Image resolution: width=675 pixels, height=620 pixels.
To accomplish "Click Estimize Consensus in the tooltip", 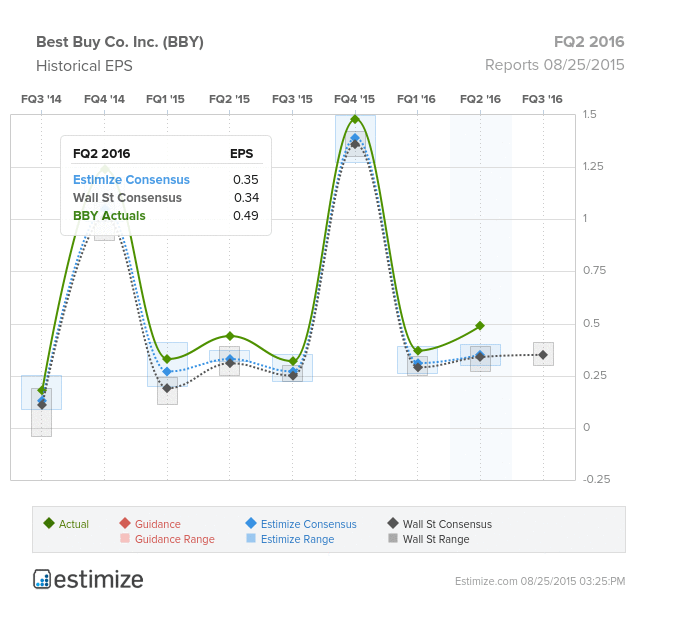I will 131,180.
